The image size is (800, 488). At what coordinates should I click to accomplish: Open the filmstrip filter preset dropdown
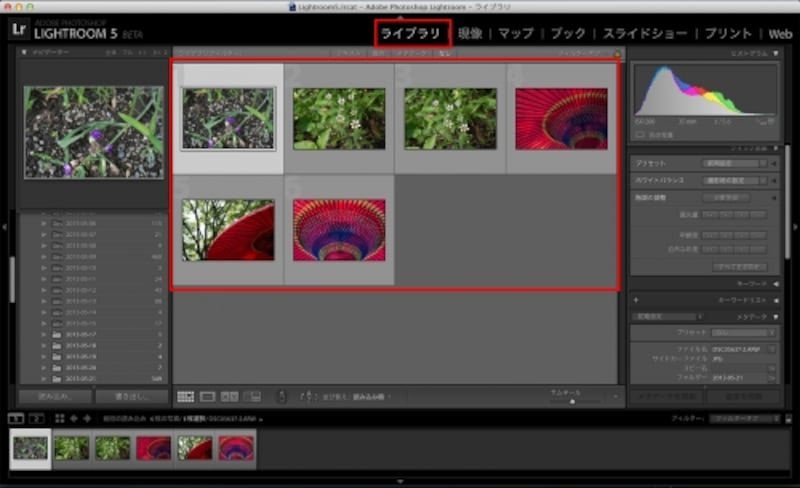[744, 419]
